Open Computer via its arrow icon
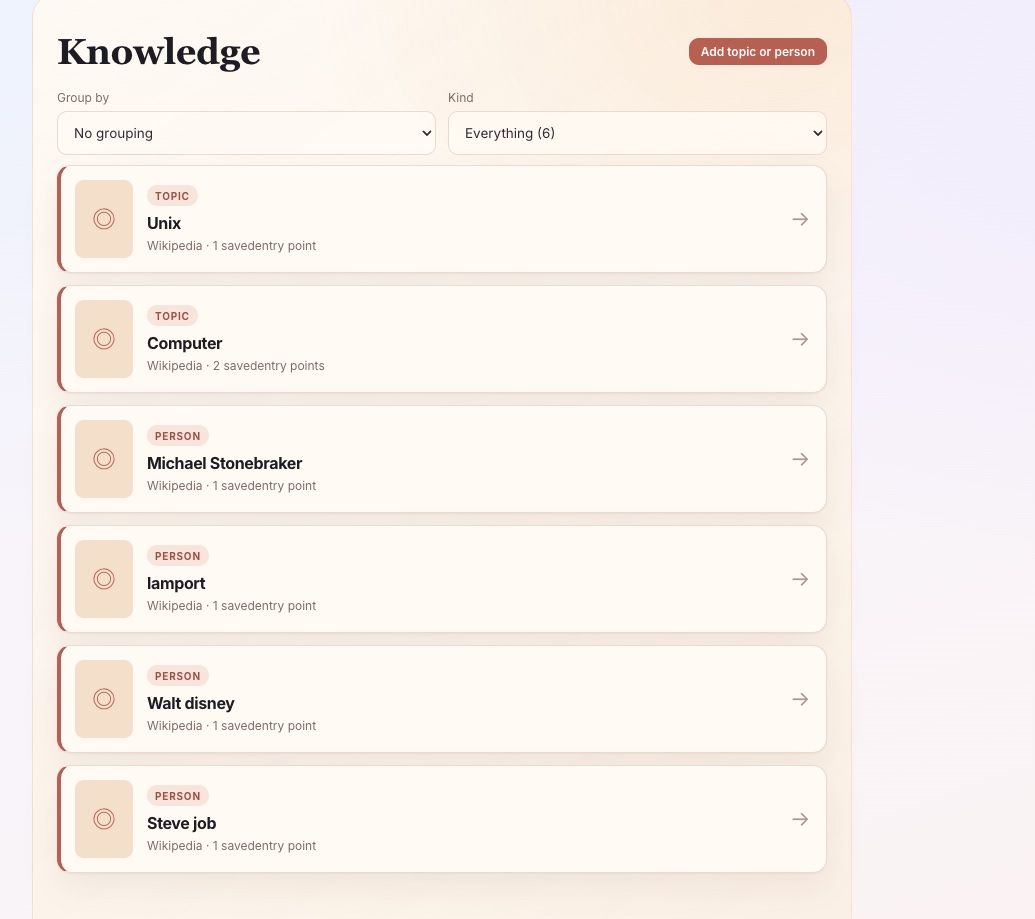Viewport: 1035px width, 919px height. [x=800, y=339]
